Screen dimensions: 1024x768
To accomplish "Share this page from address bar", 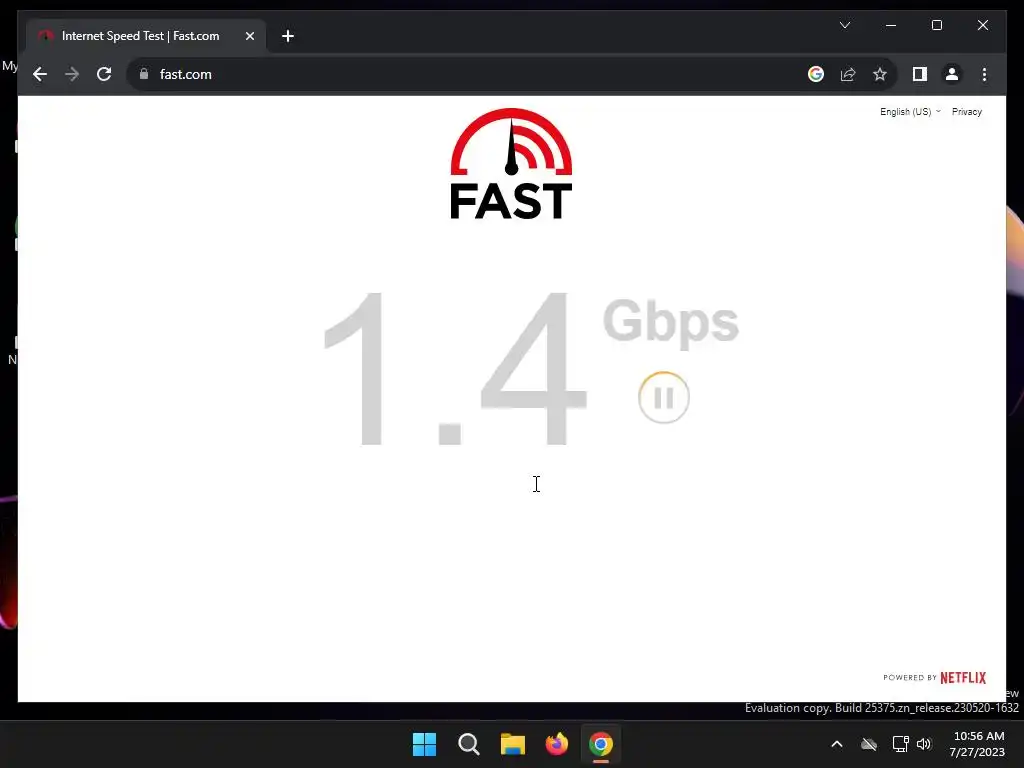I will pyautogui.click(x=848, y=74).
